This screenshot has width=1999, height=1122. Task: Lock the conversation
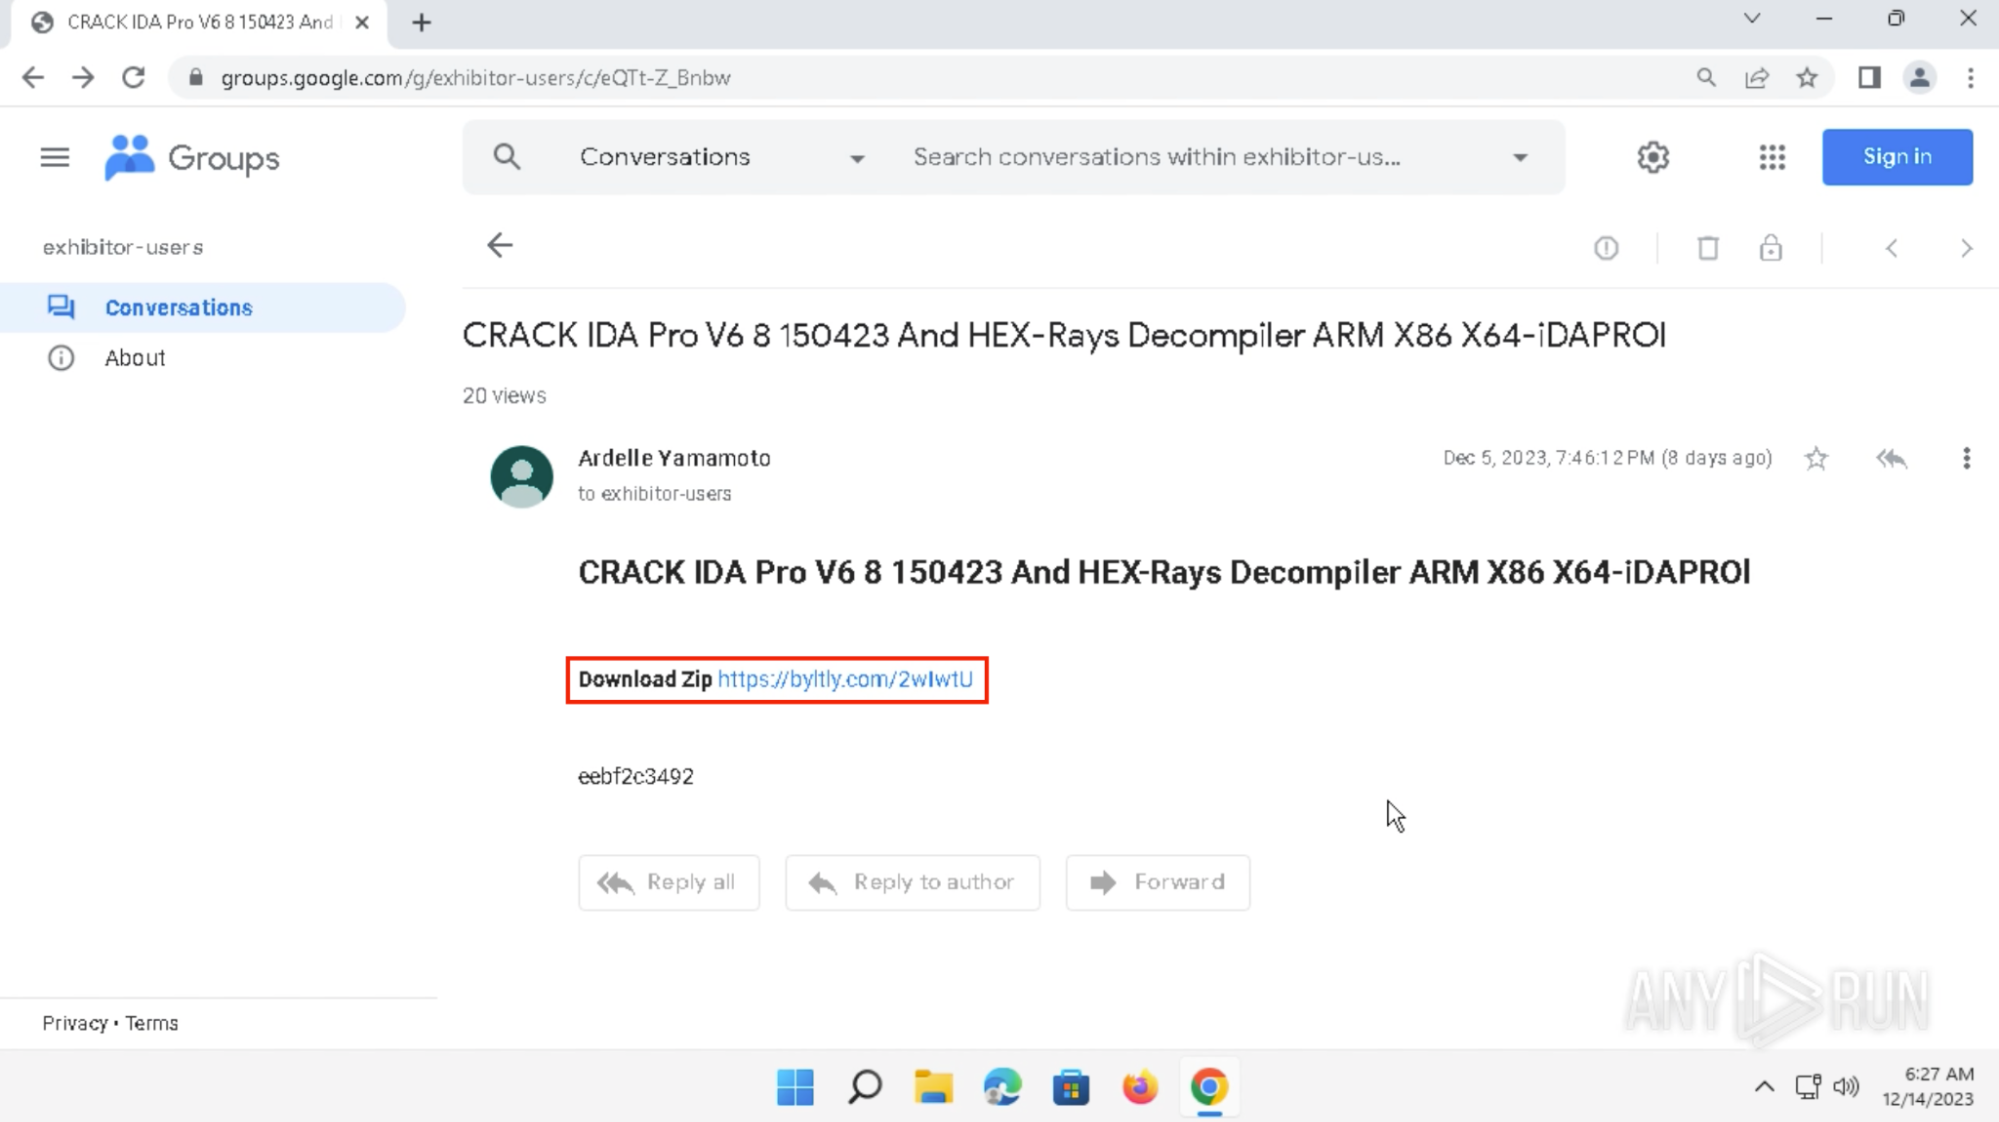click(x=1770, y=247)
